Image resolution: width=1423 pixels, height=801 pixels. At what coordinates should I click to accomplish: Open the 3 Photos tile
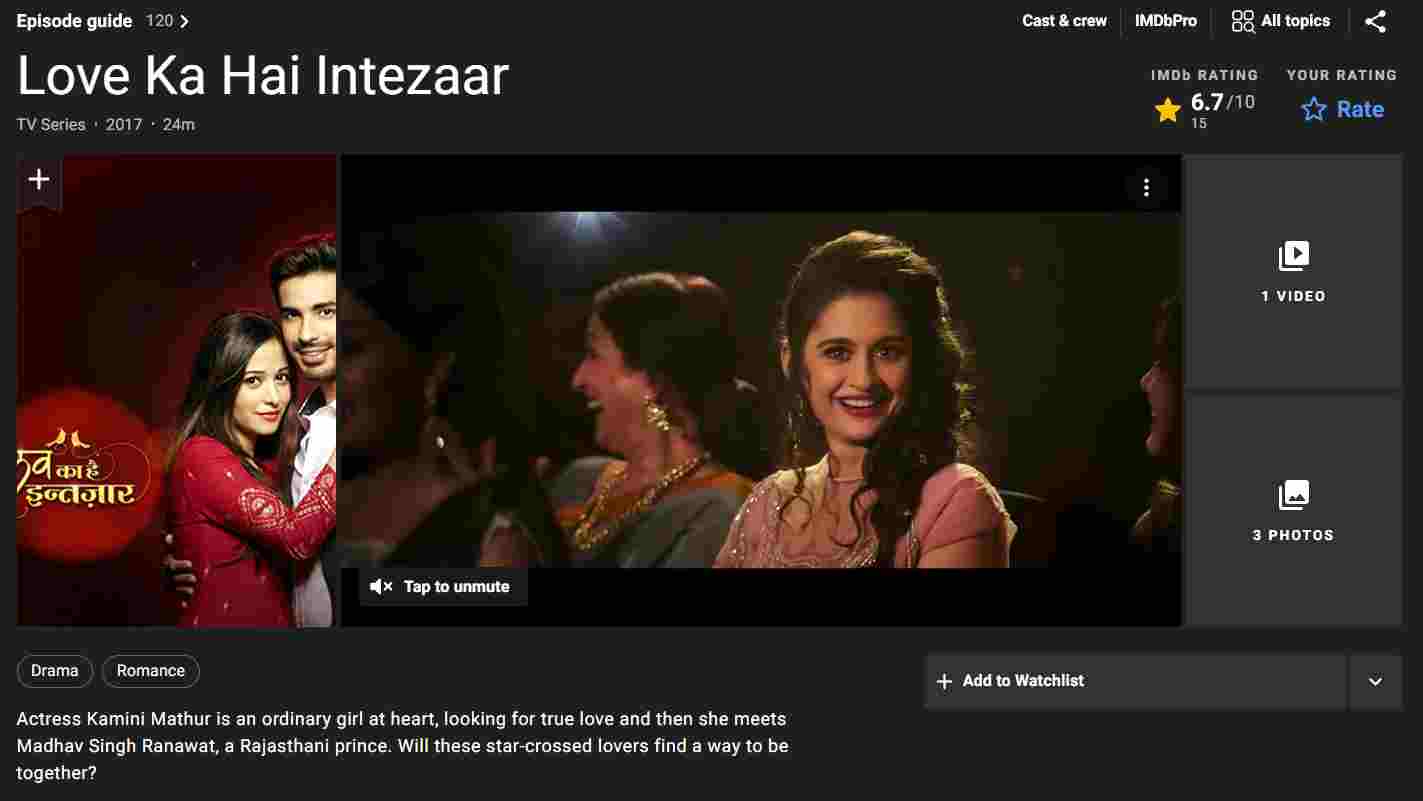pos(1293,510)
